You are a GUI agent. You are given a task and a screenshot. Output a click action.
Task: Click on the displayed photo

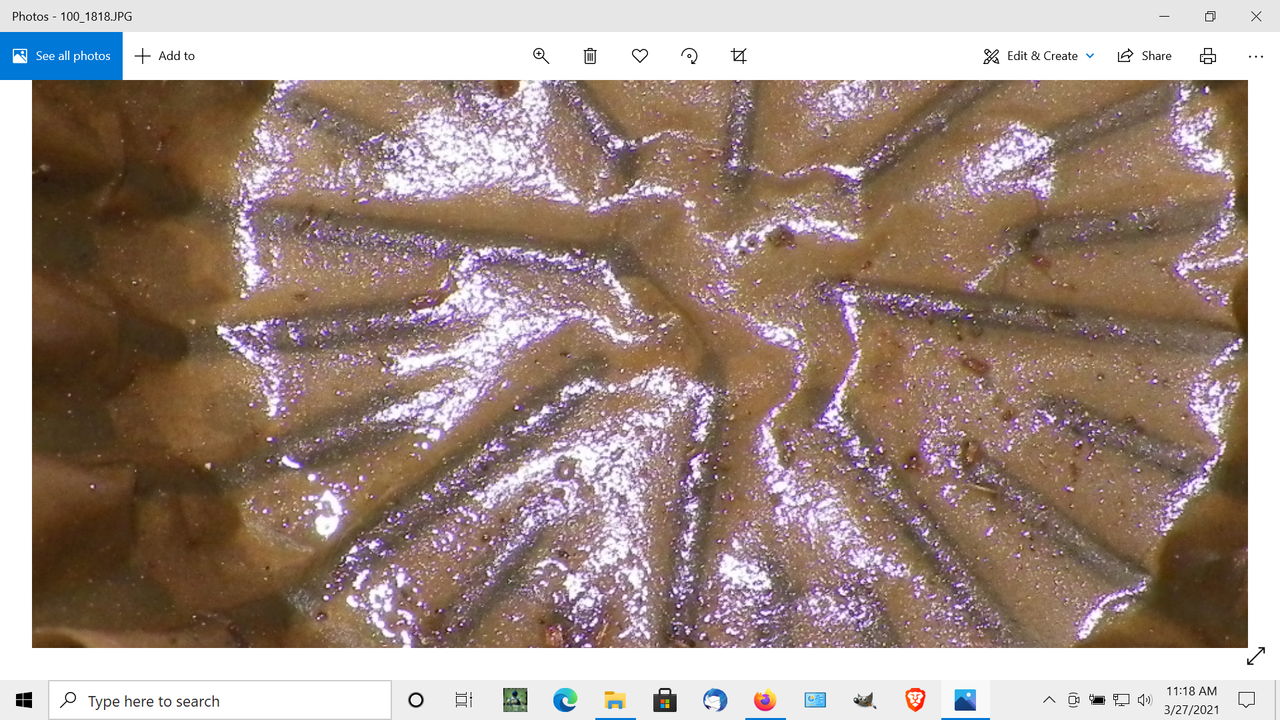click(x=640, y=364)
